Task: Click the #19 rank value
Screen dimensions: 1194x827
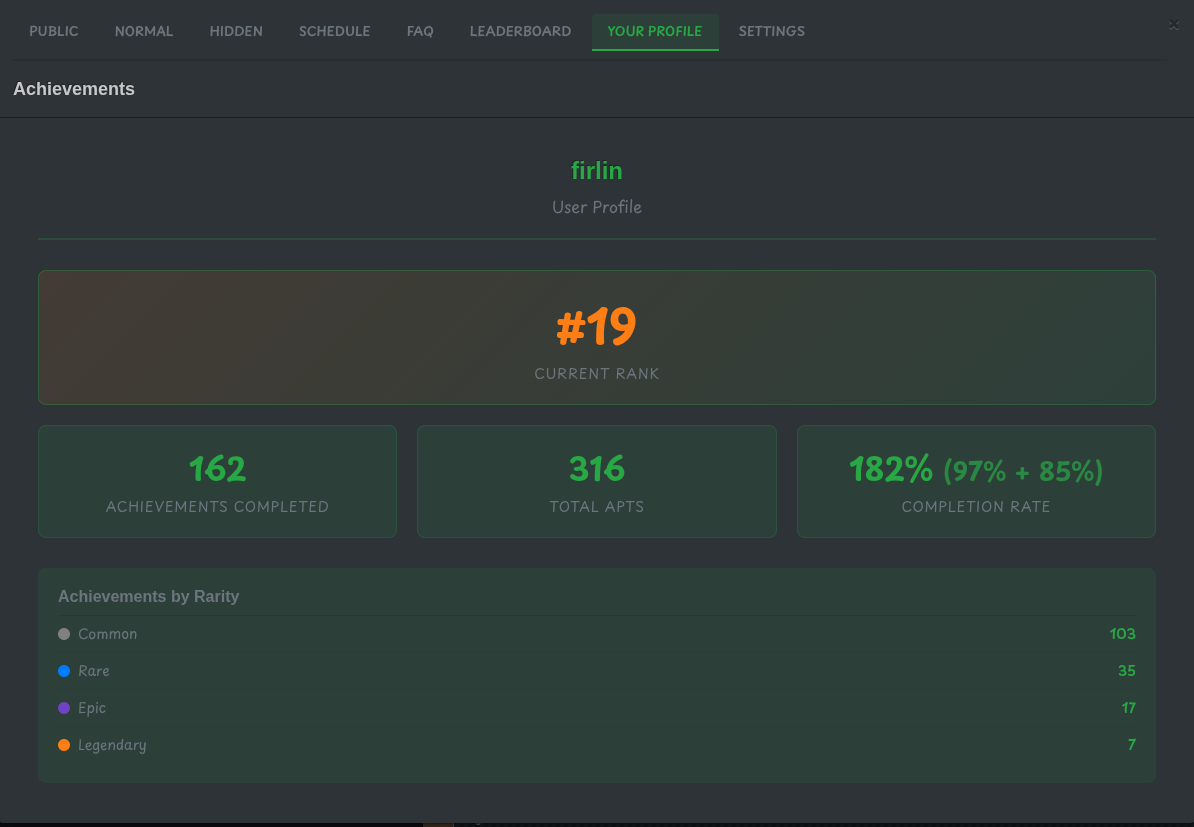Action: click(596, 327)
